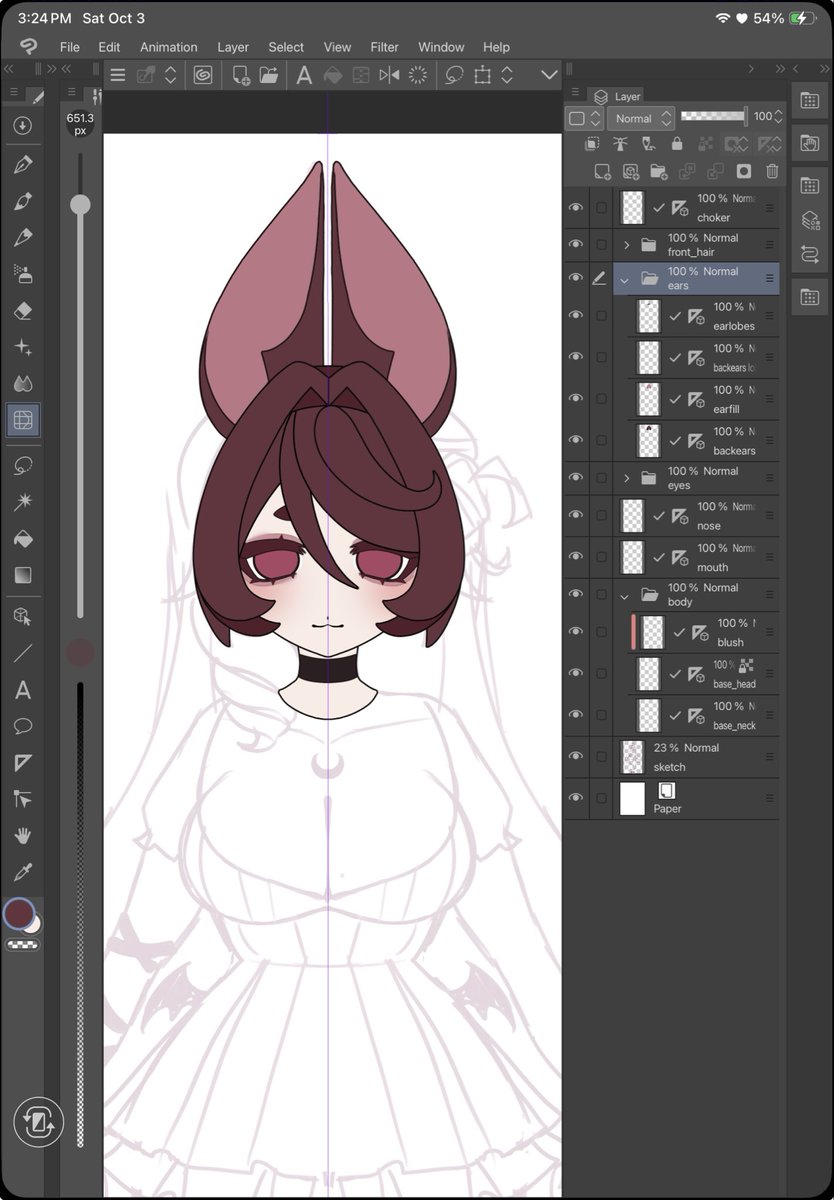This screenshot has height=1200, width=834.
Task: Choose the Balloon tool
Action: pos(23,726)
